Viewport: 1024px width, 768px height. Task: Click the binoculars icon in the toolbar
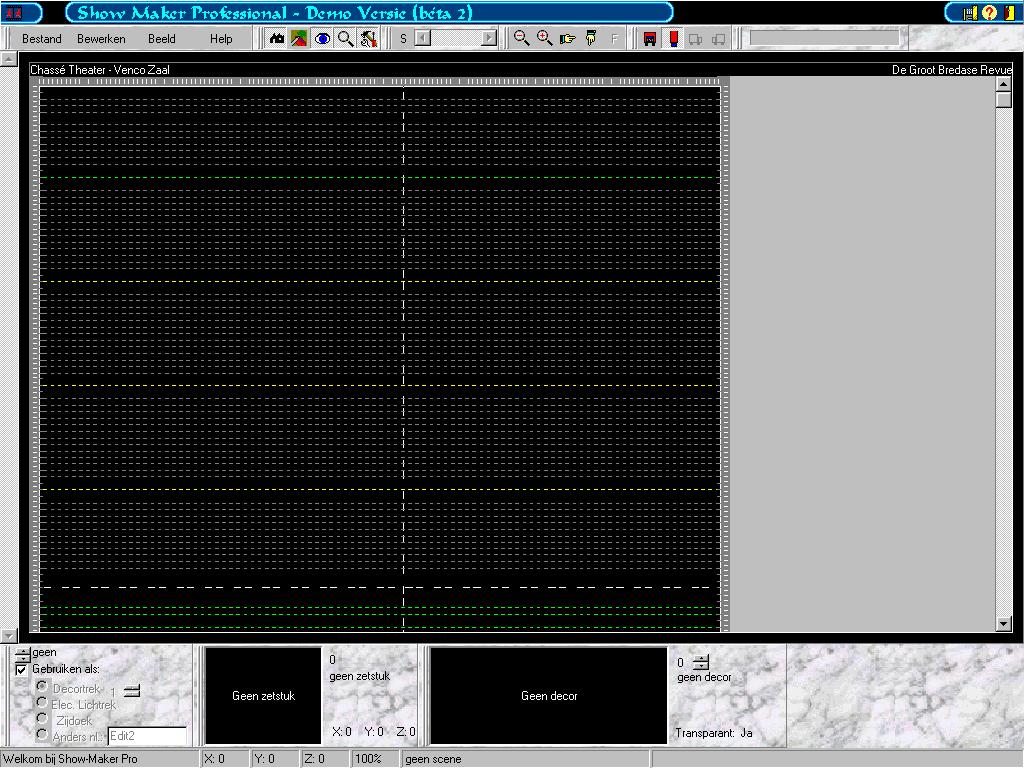point(277,39)
